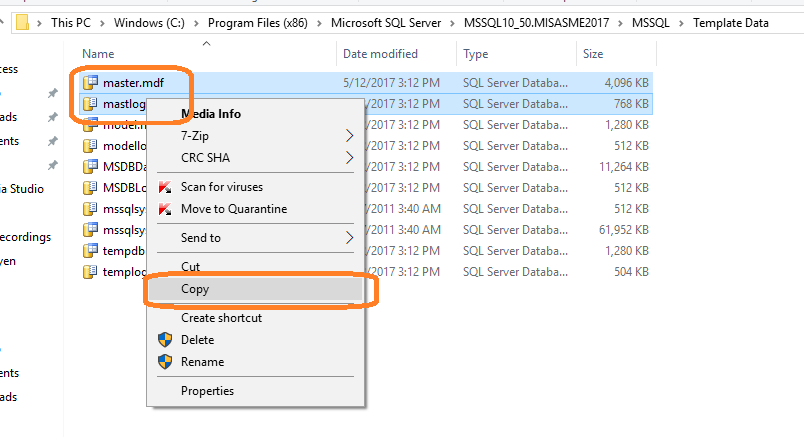804x437 pixels.
Task: Click the templog file icon
Action: pyautogui.click(x=90, y=271)
